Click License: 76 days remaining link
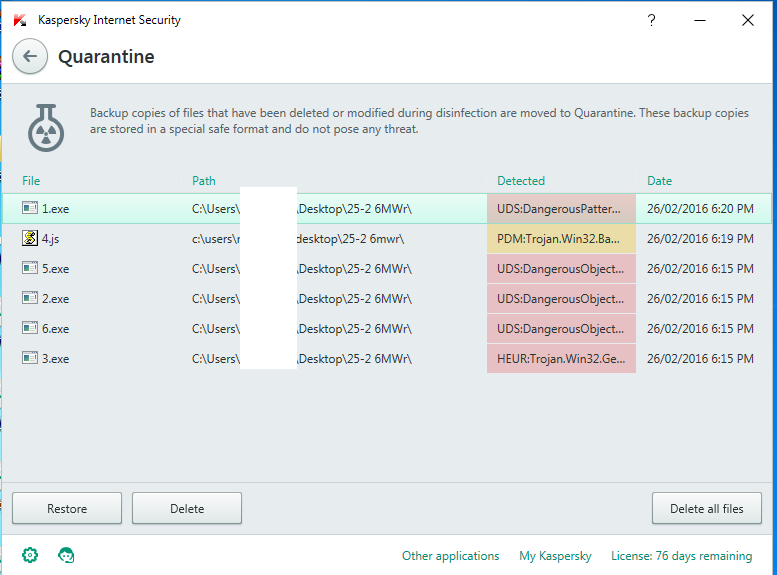The width and height of the screenshot is (777, 575). [681, 556]
